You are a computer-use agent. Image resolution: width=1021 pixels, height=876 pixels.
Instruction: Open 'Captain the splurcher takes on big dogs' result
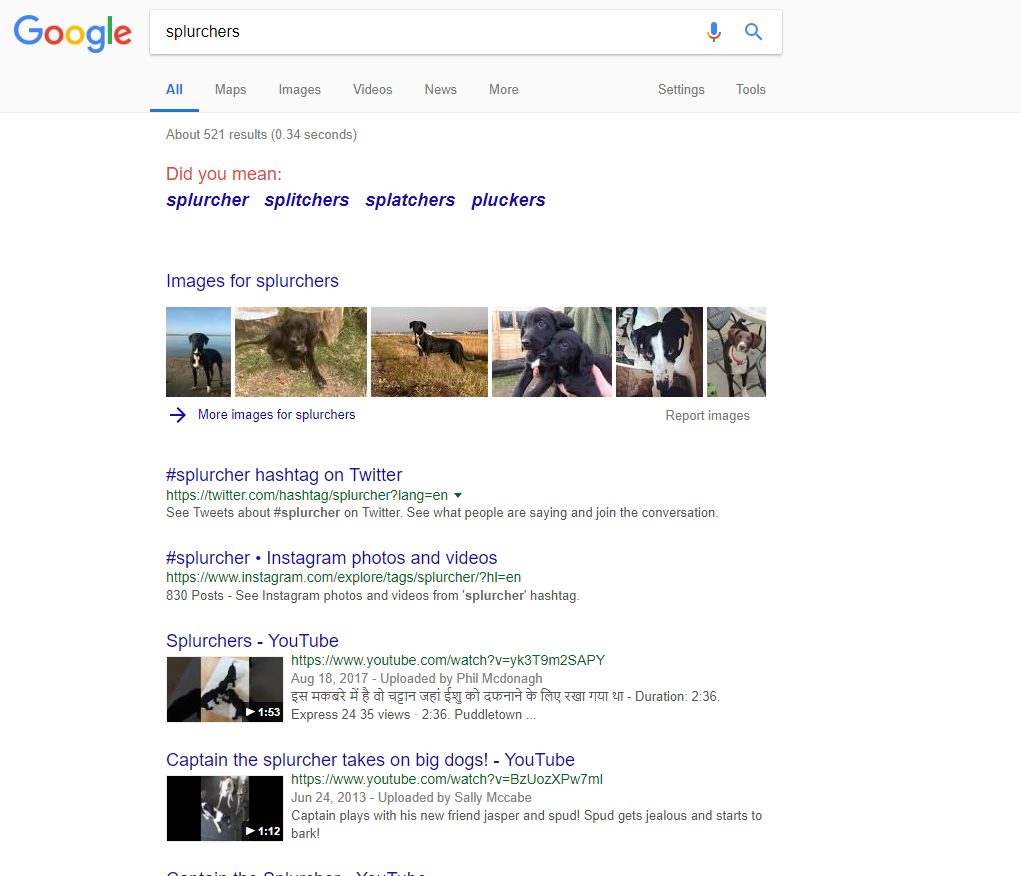(x=371, y=760)
